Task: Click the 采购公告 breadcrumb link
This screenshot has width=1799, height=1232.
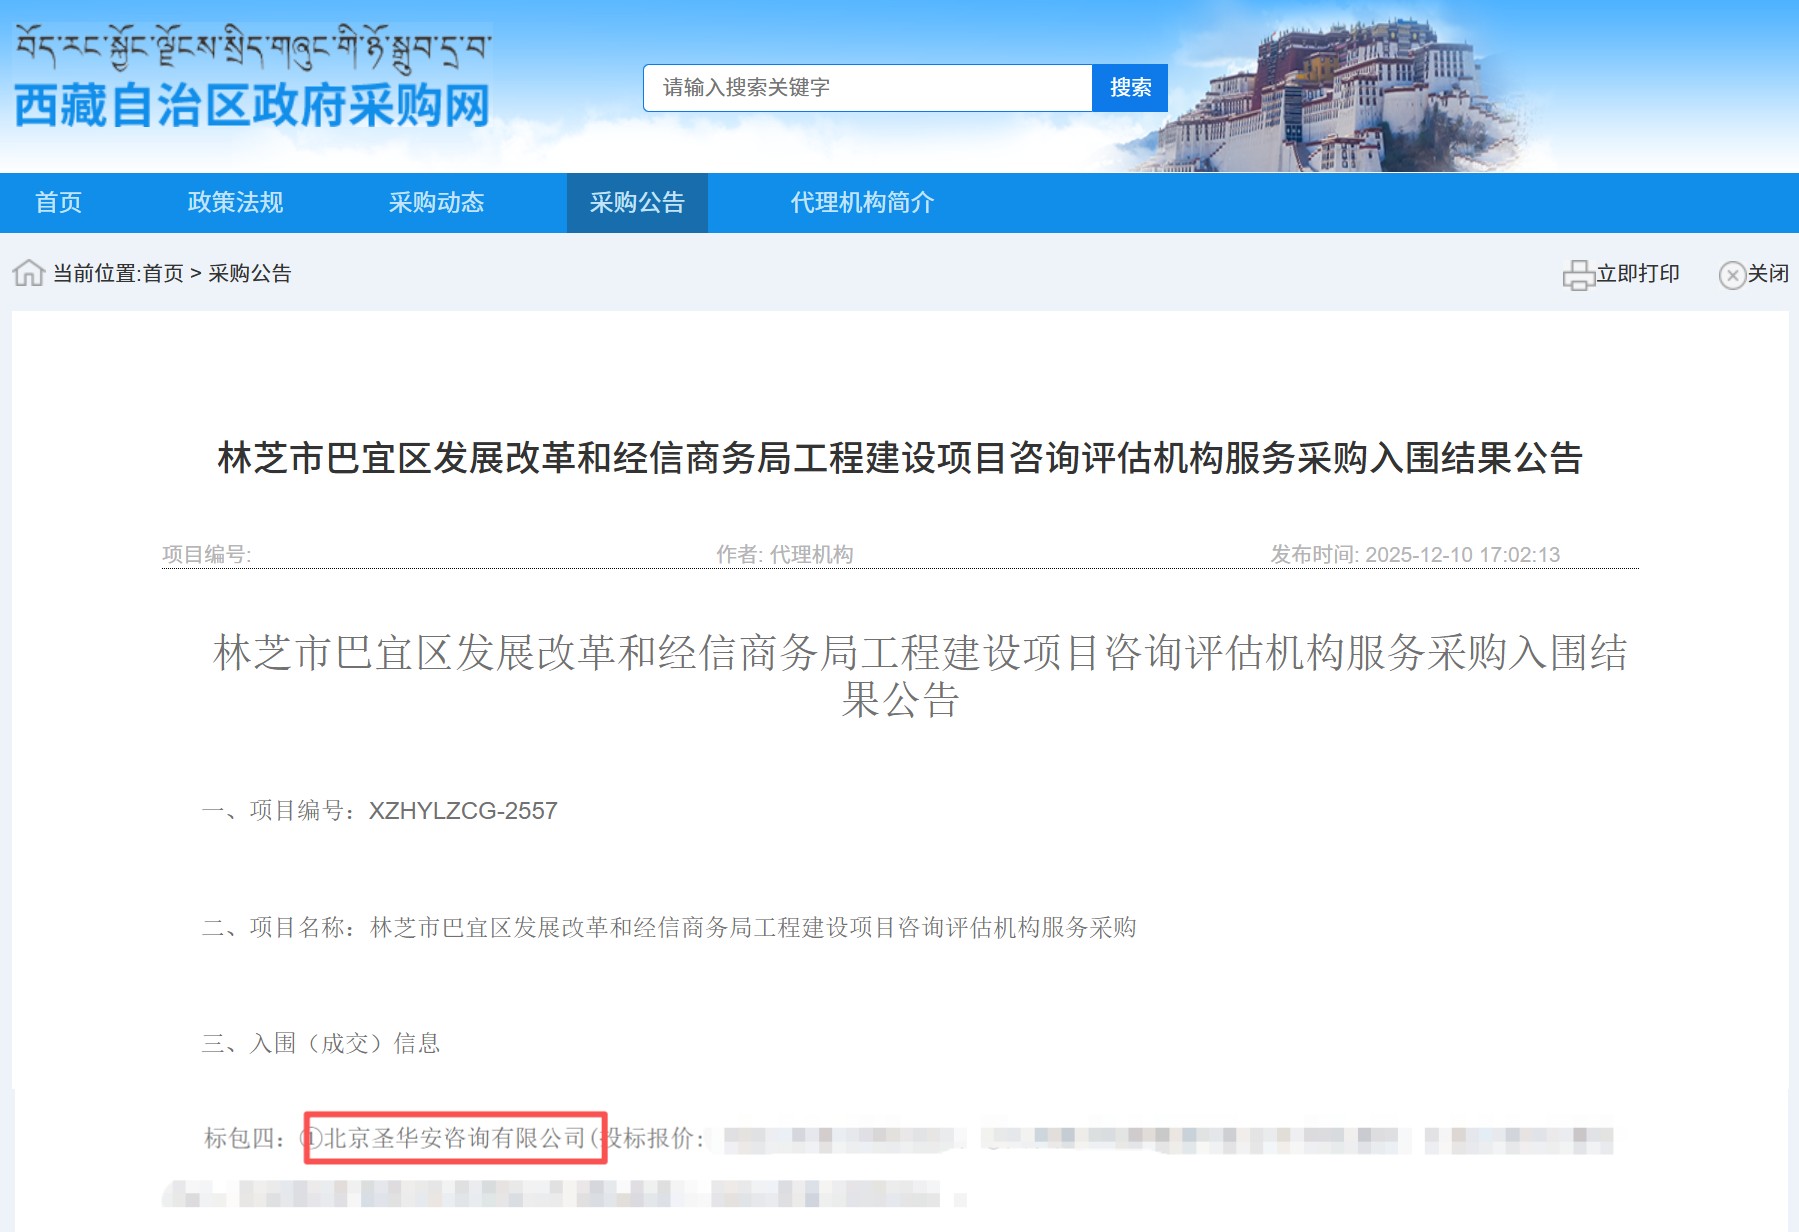Action: tap(249, 274)
